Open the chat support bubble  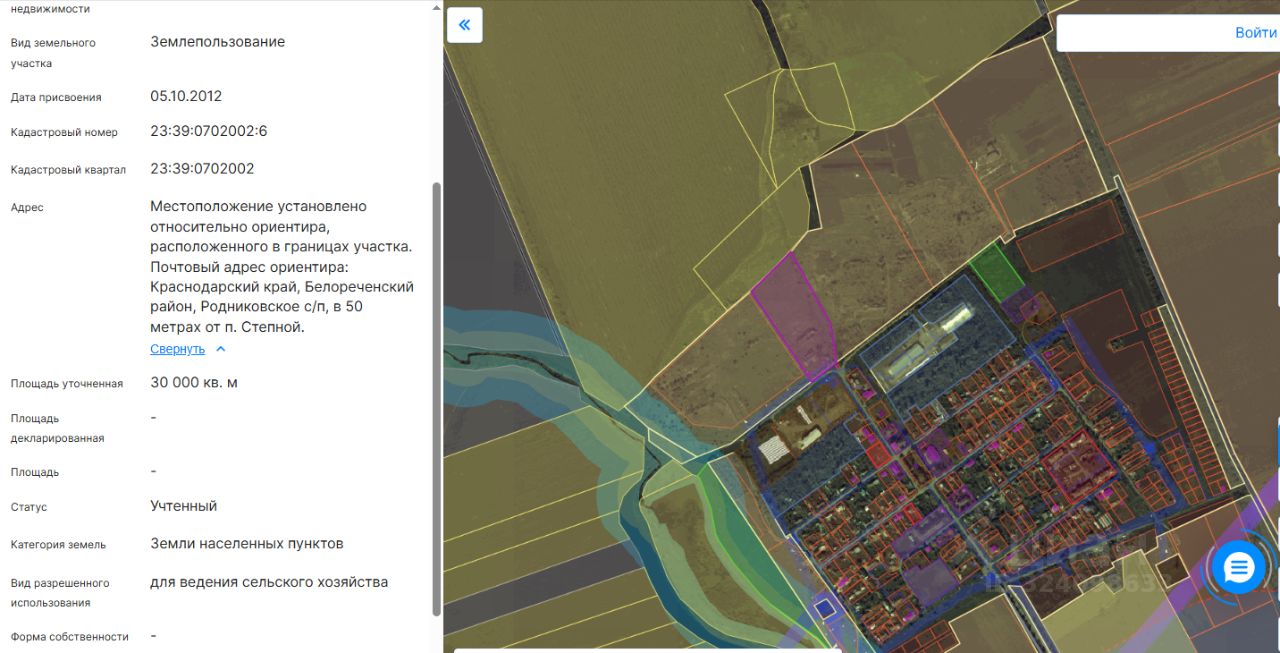[x=1238, y=568]
